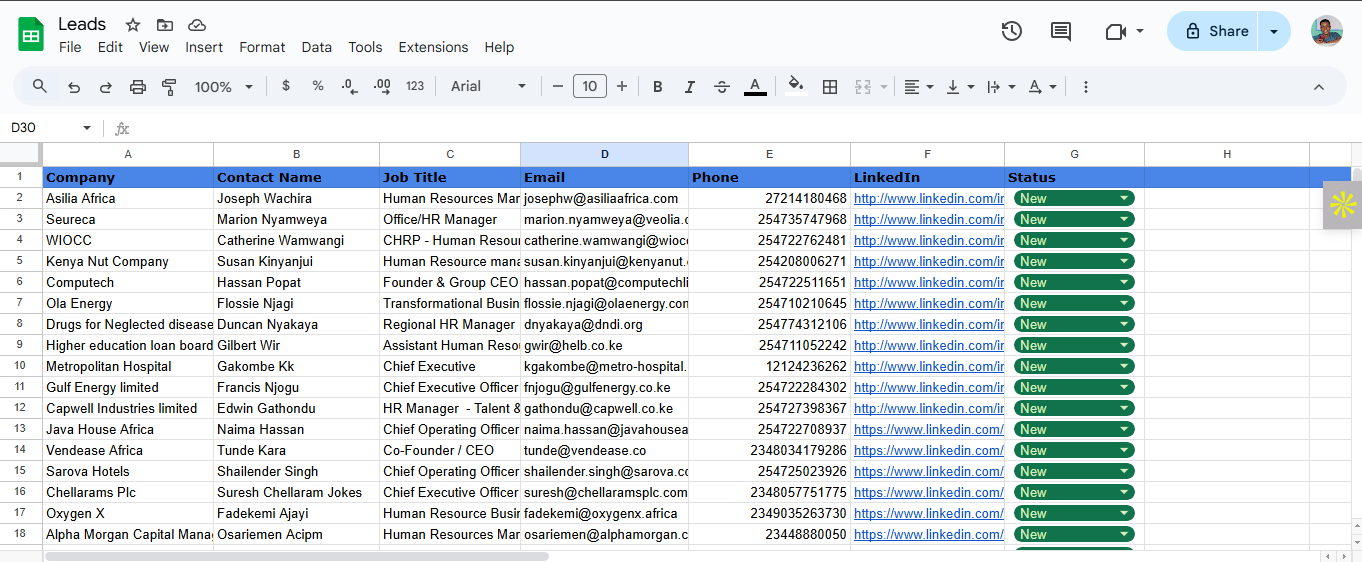
Task: Increase decimal places
Action: 382,87
